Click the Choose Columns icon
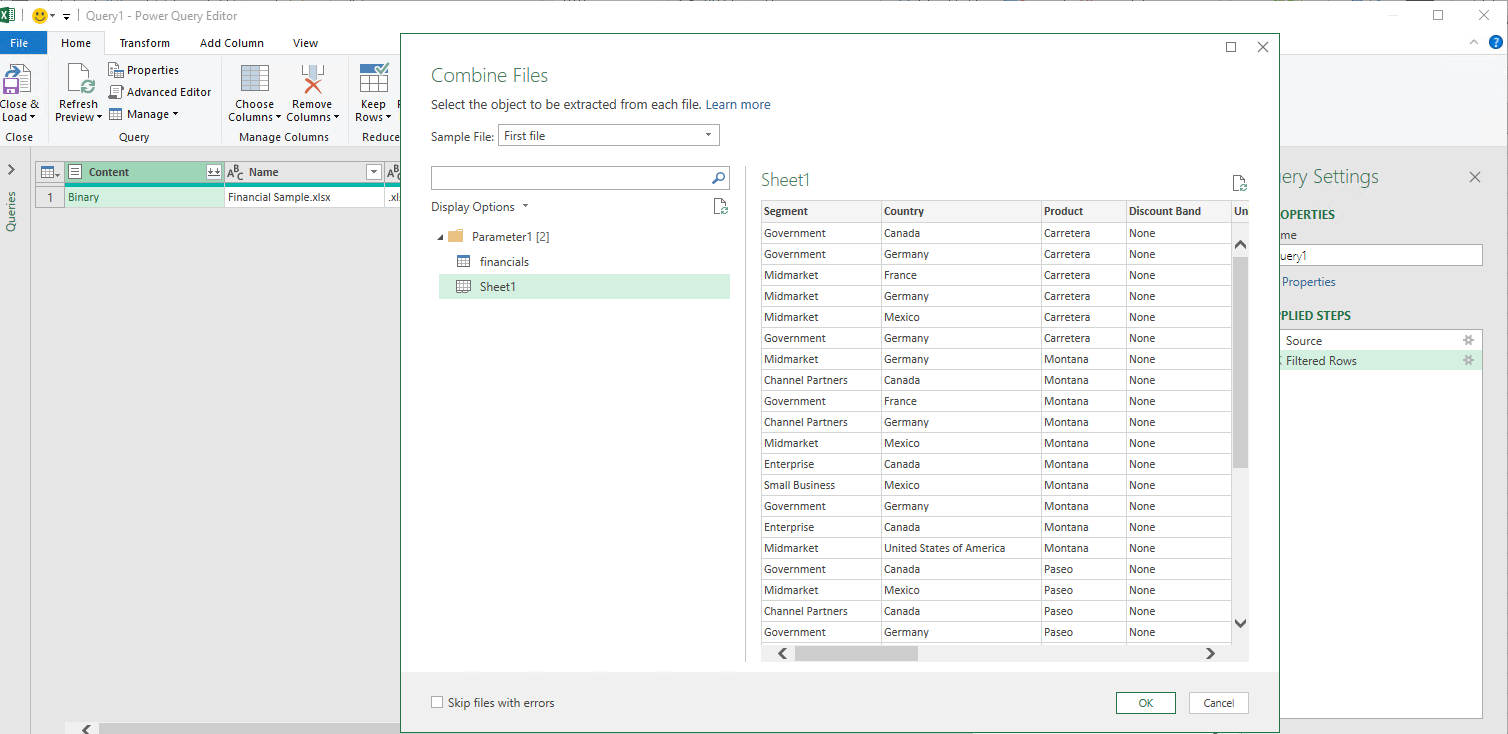 tap(255, 79)
